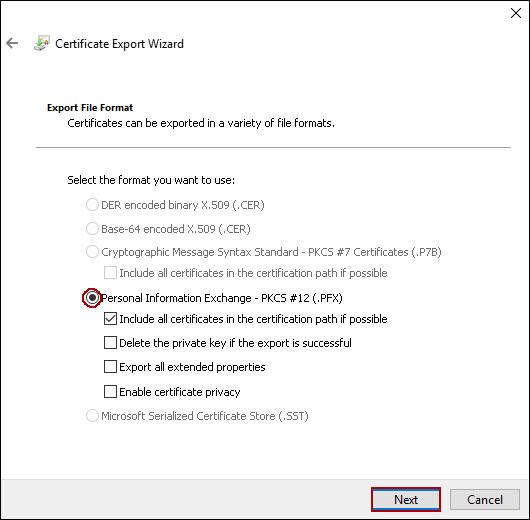Uncheck Include all certificates checkbox under PFX
This screenshot has height=520, width=530.
pos(110,319)
